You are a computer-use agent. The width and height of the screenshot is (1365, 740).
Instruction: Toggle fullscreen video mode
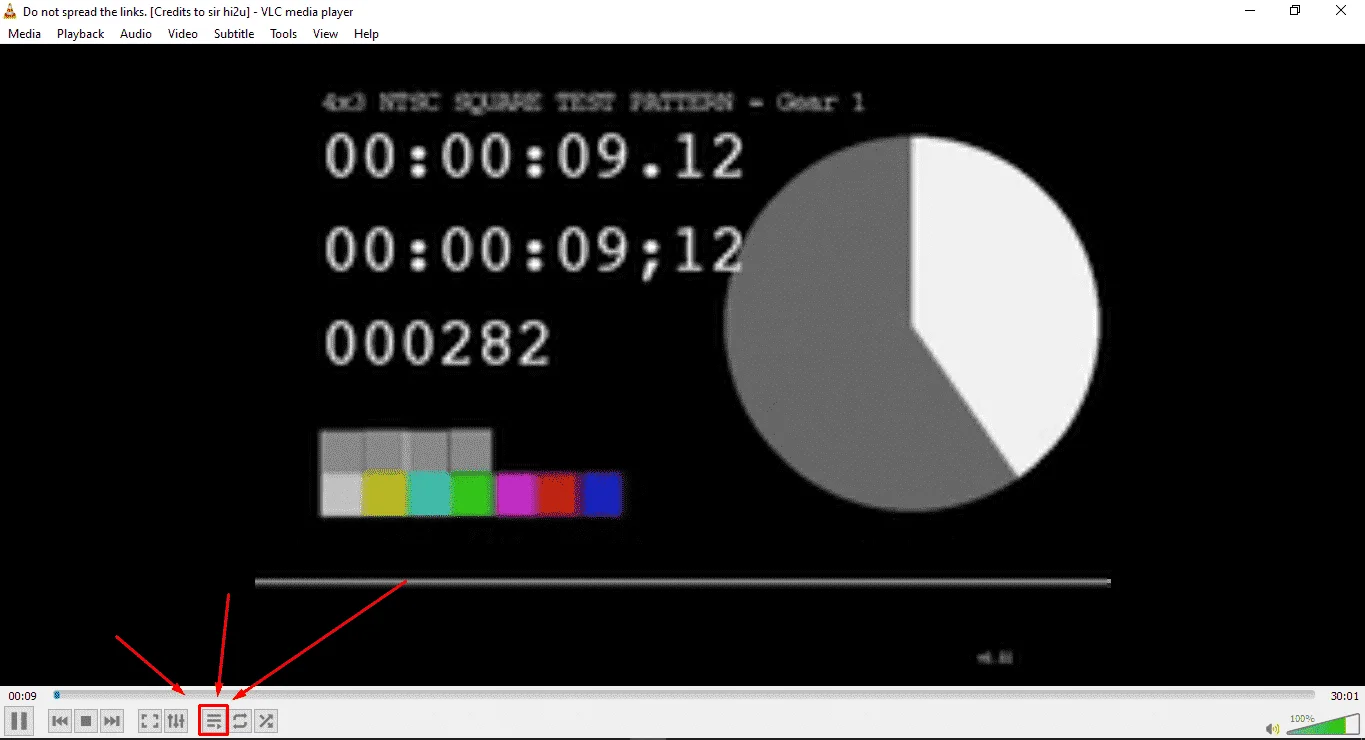[149, 720]
